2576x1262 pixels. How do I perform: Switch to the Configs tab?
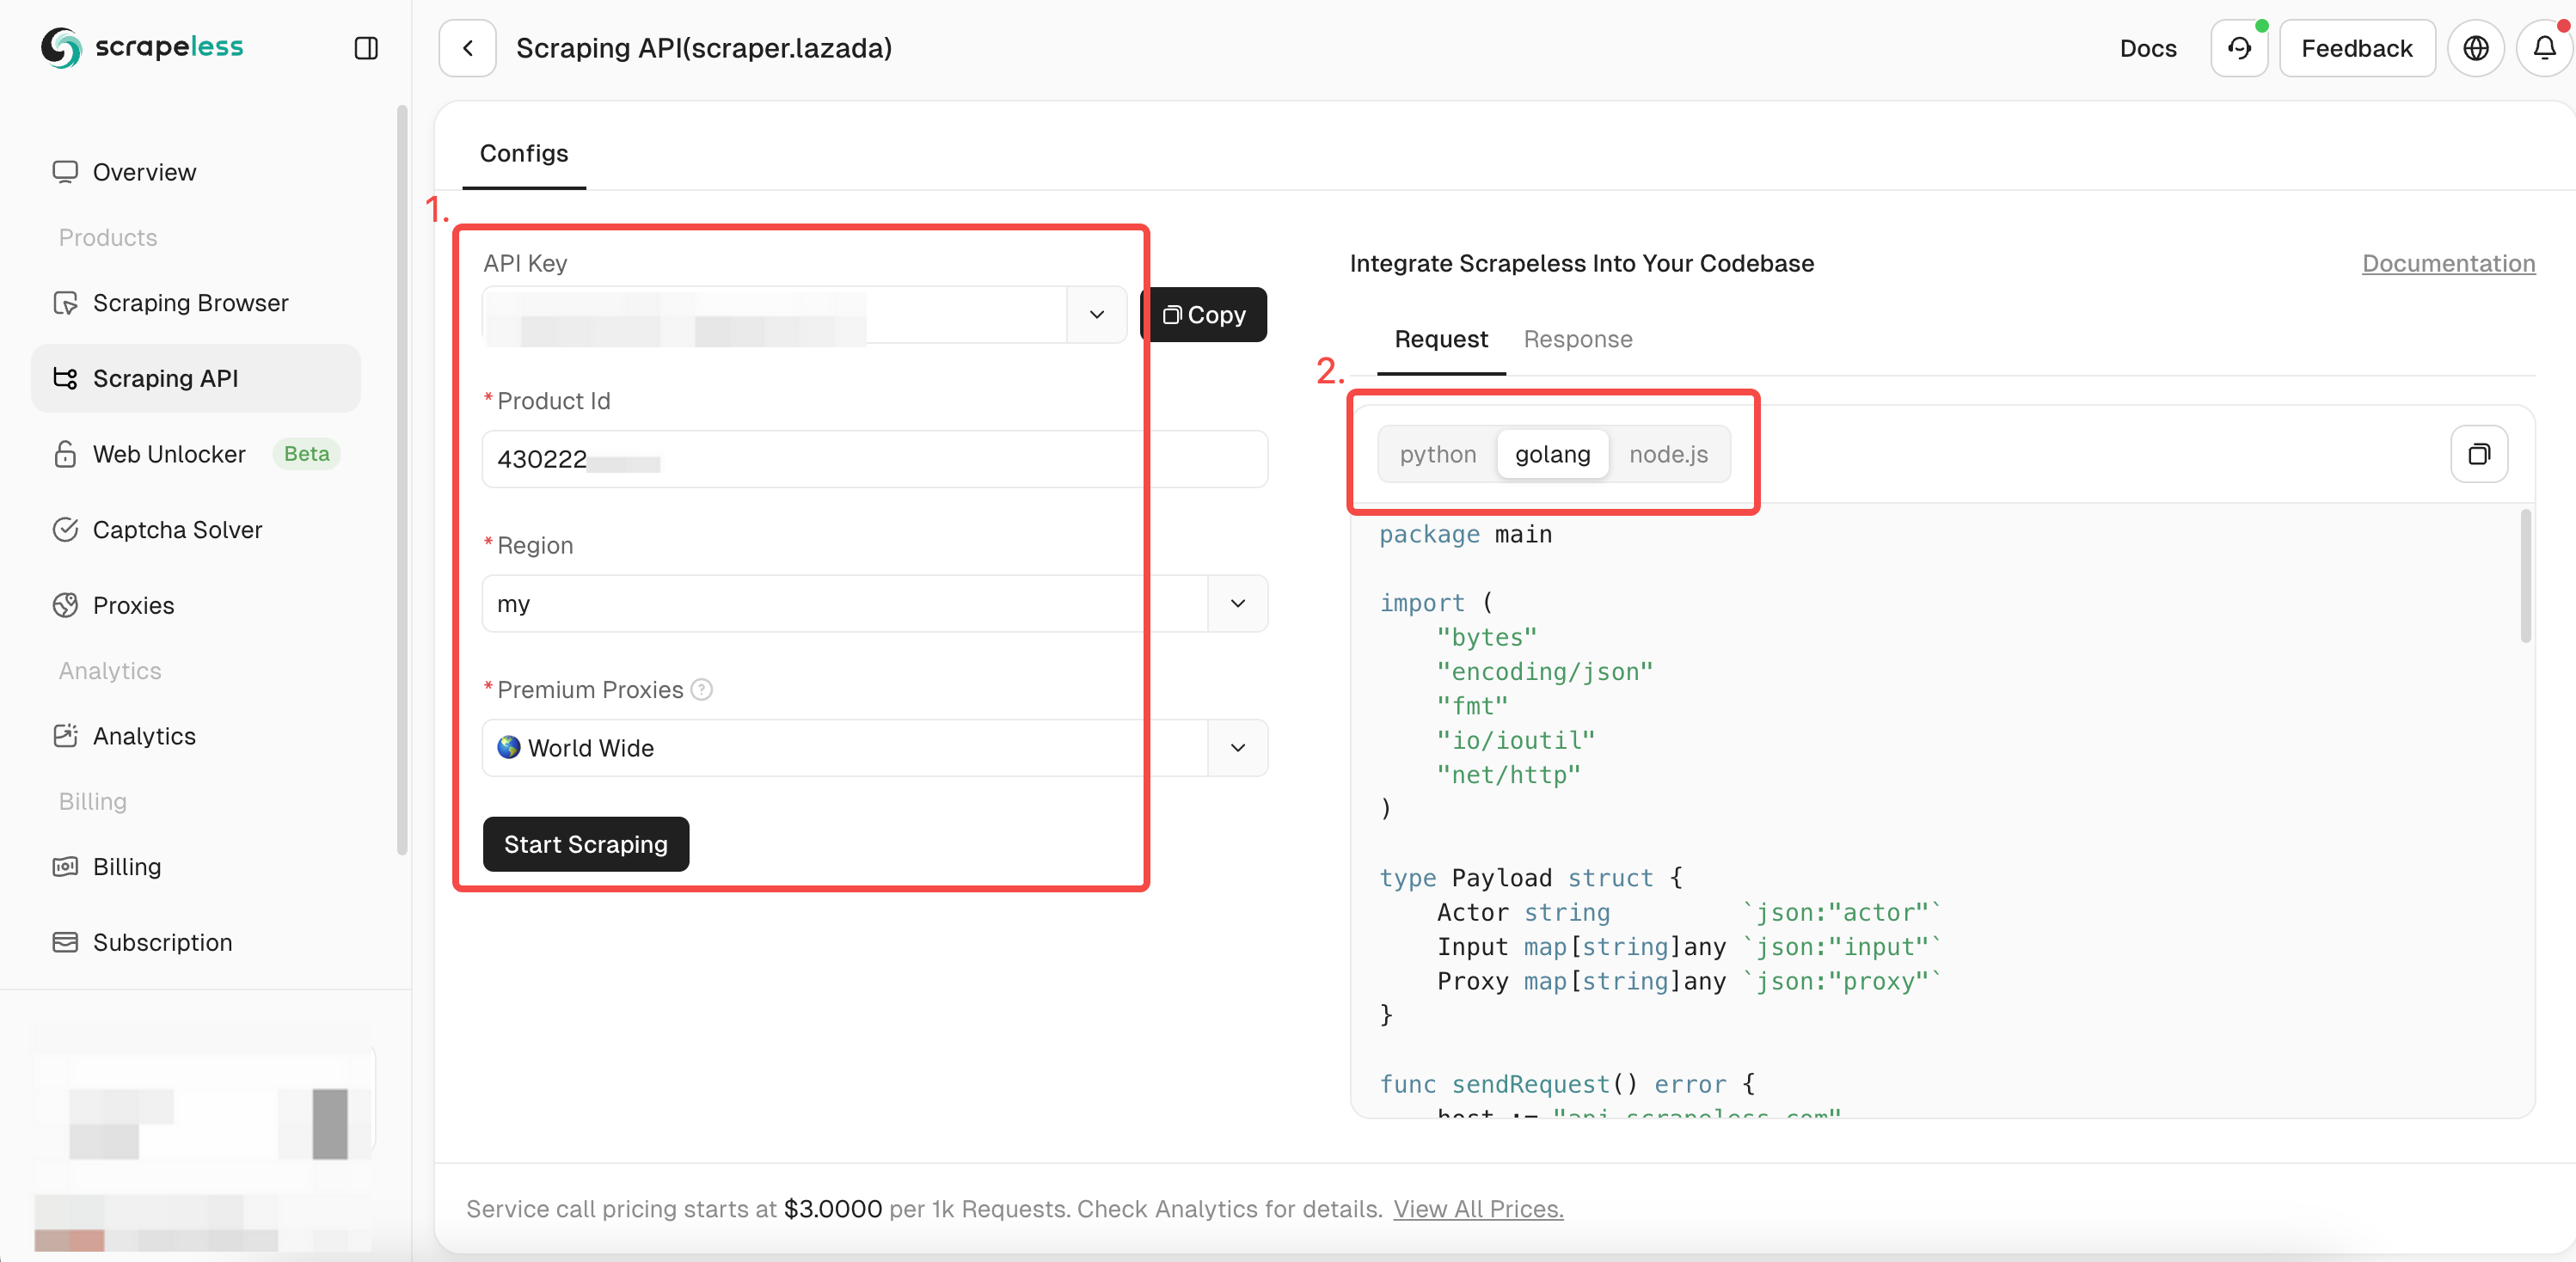[x=524, y=153]
